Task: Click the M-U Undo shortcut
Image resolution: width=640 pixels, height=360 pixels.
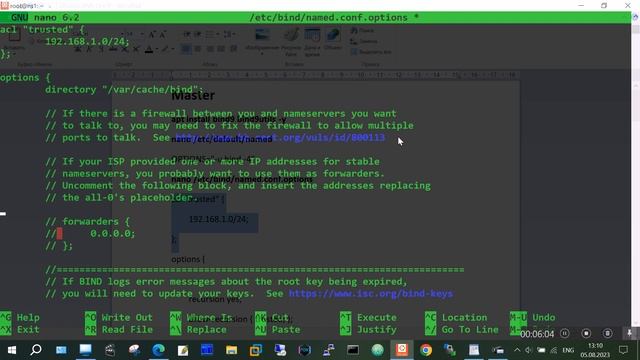Action: pyautogui.click(x=532, y=318)
